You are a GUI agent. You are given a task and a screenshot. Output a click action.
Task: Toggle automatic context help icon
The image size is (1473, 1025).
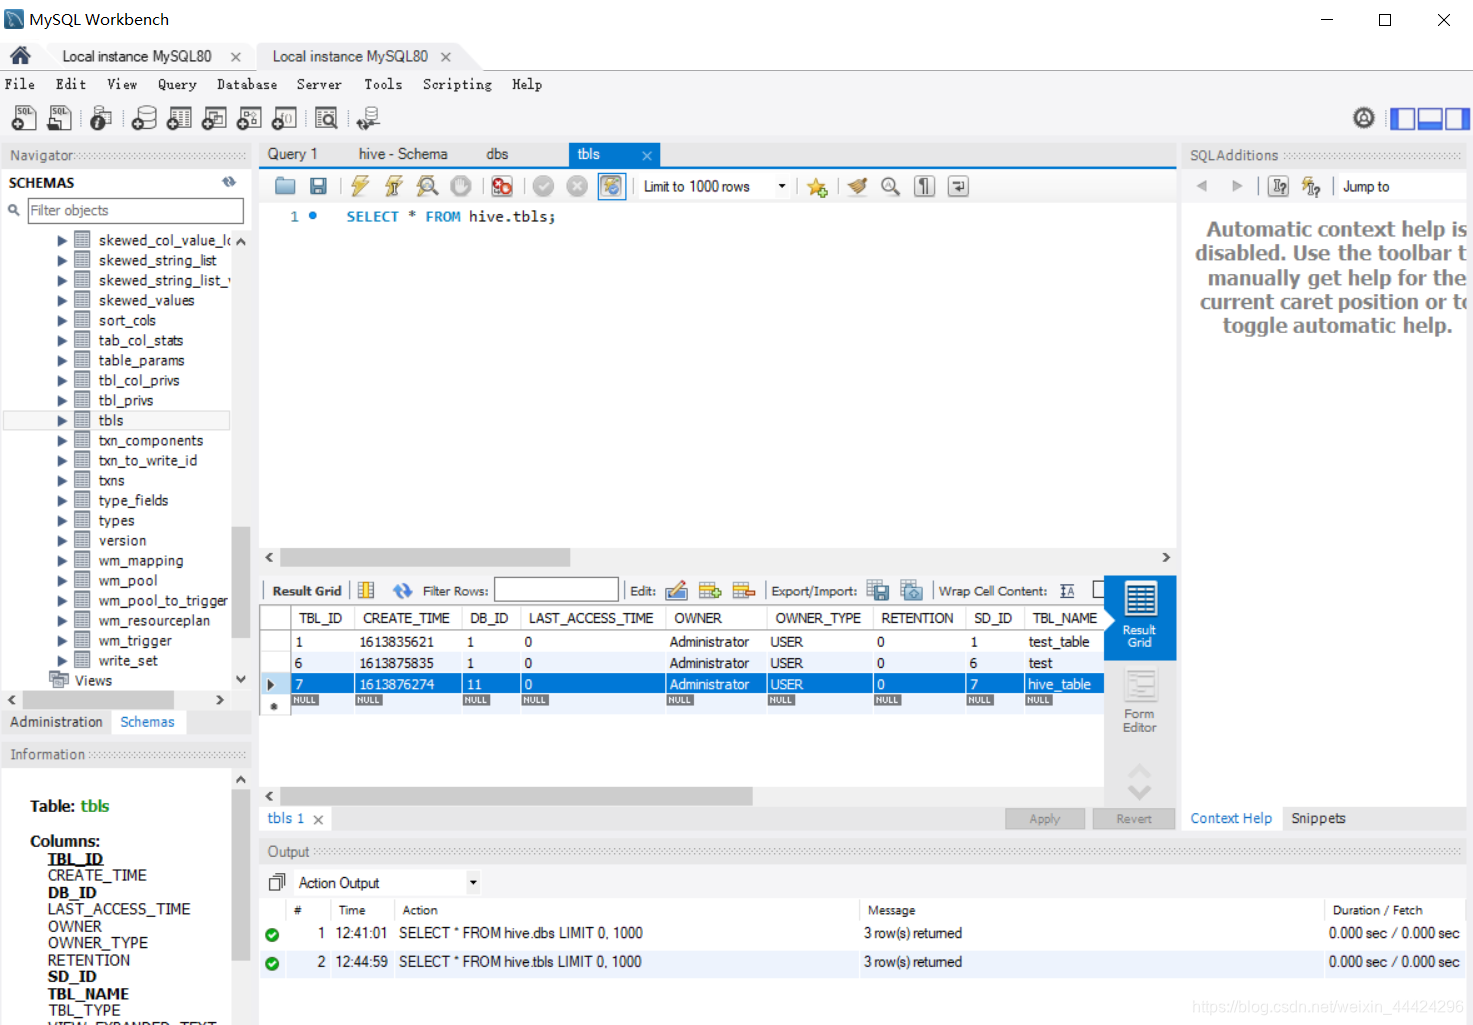coord(1311,187)
